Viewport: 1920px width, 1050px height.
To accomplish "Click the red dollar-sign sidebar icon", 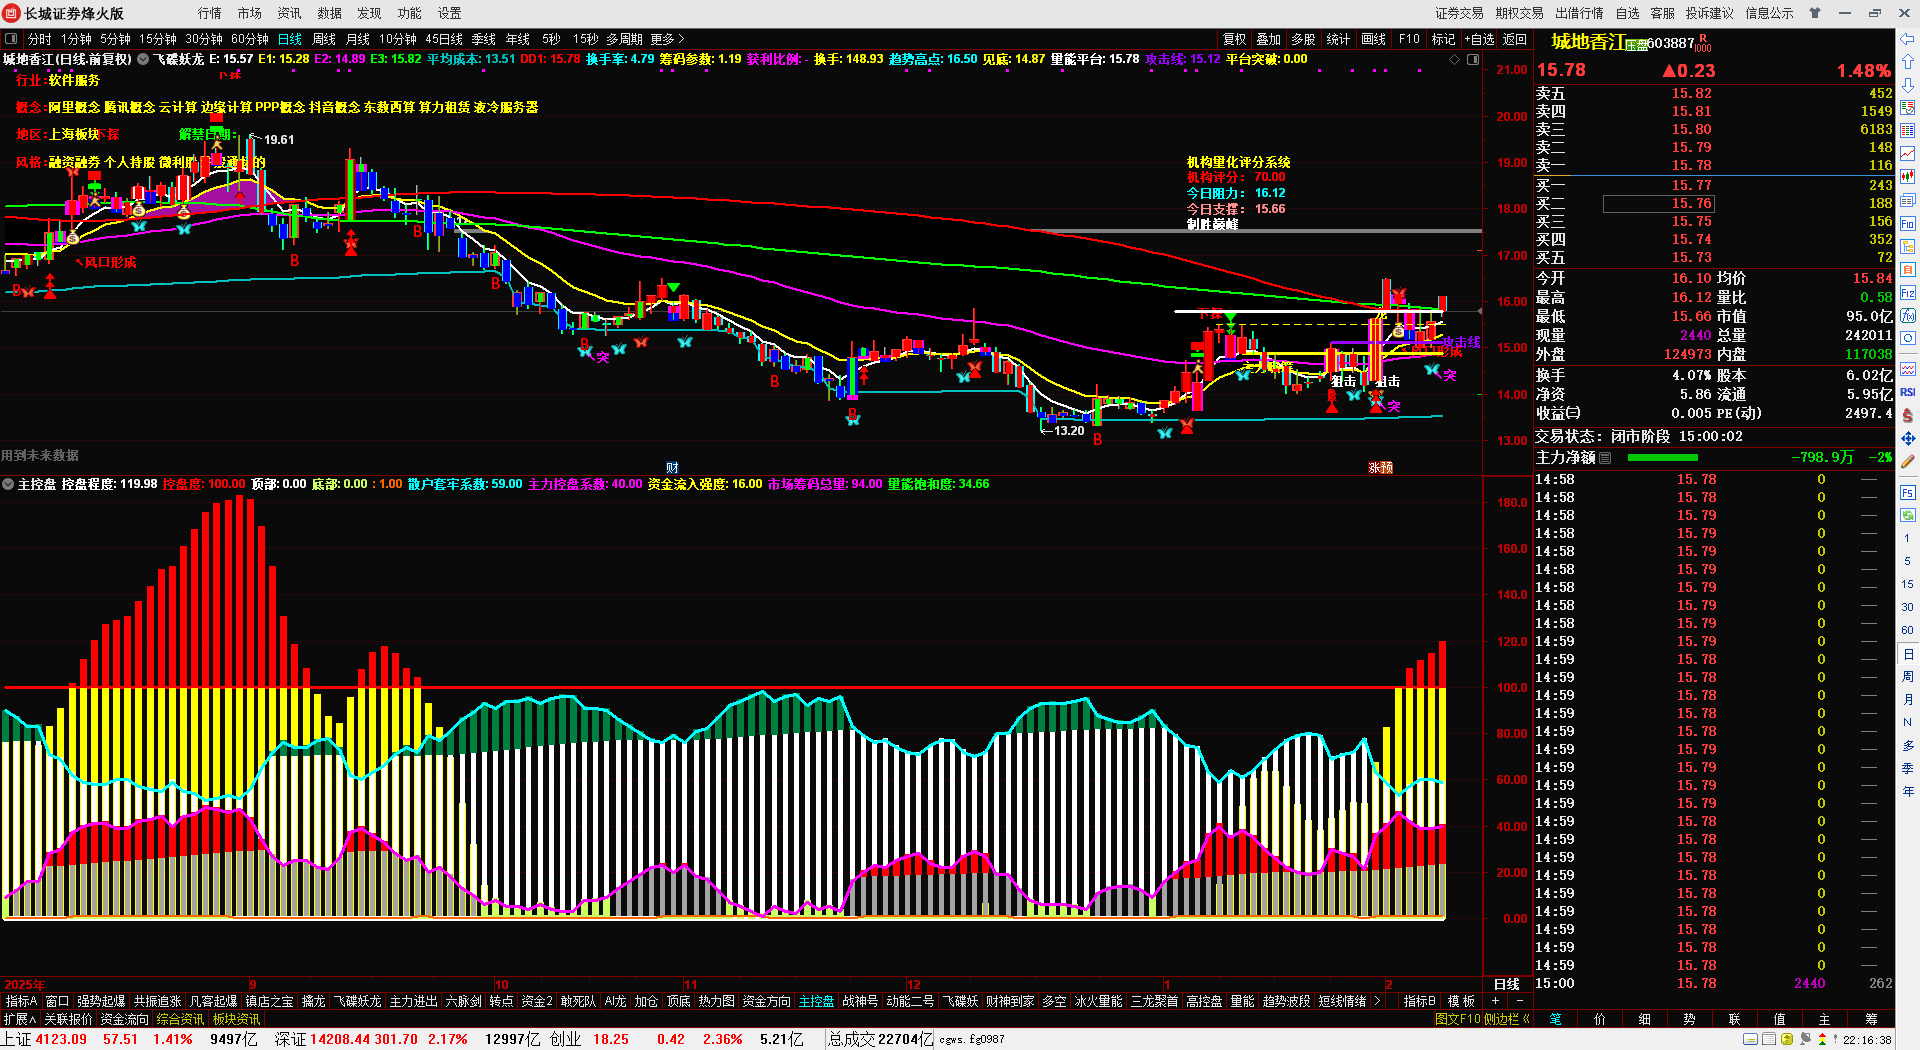I will [x=1908, y=415].
